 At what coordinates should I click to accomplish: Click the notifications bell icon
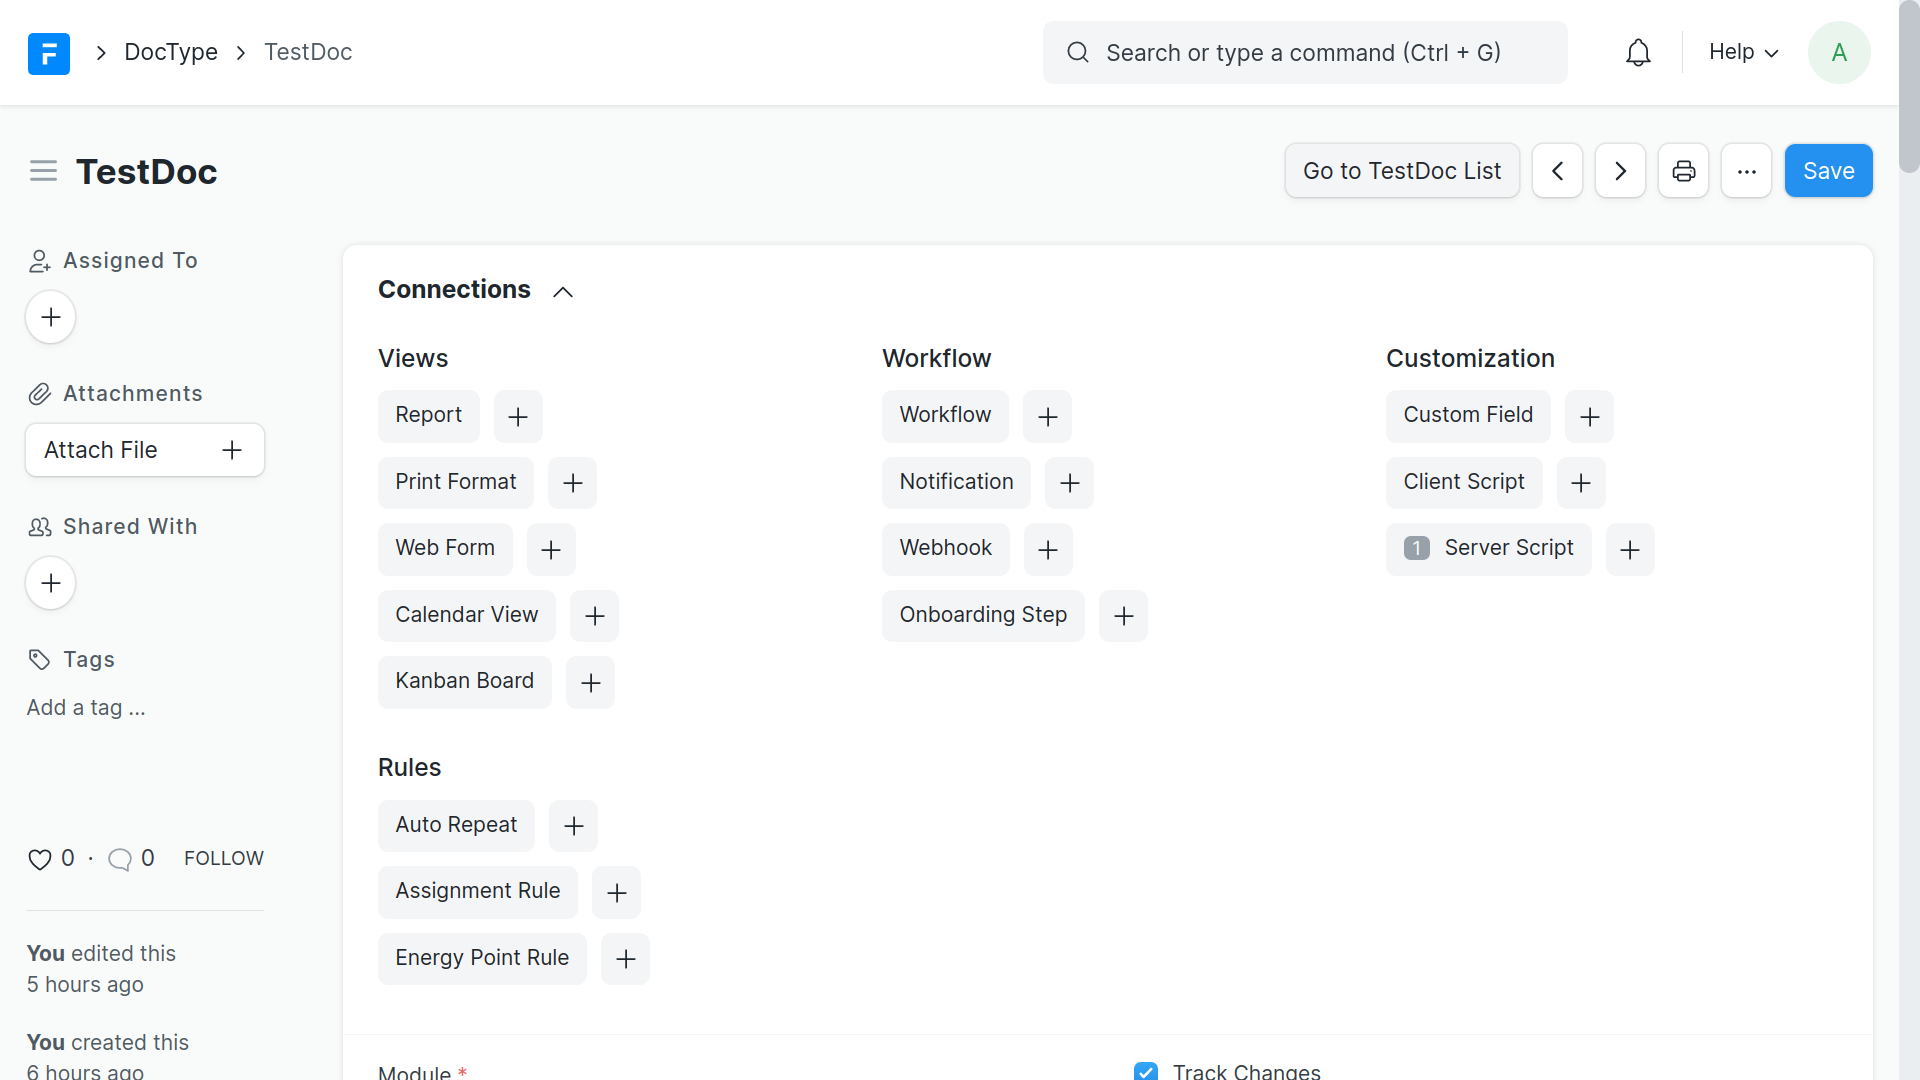pyautogui.click(x=1638, y=53)
